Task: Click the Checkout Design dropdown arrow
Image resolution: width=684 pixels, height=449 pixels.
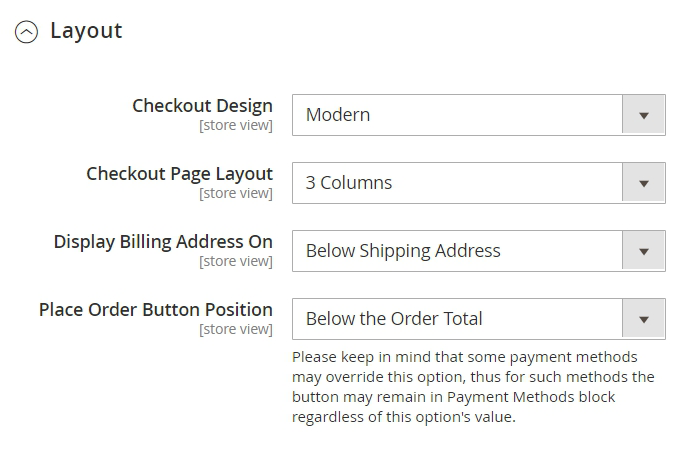Action: coord(644,115)
